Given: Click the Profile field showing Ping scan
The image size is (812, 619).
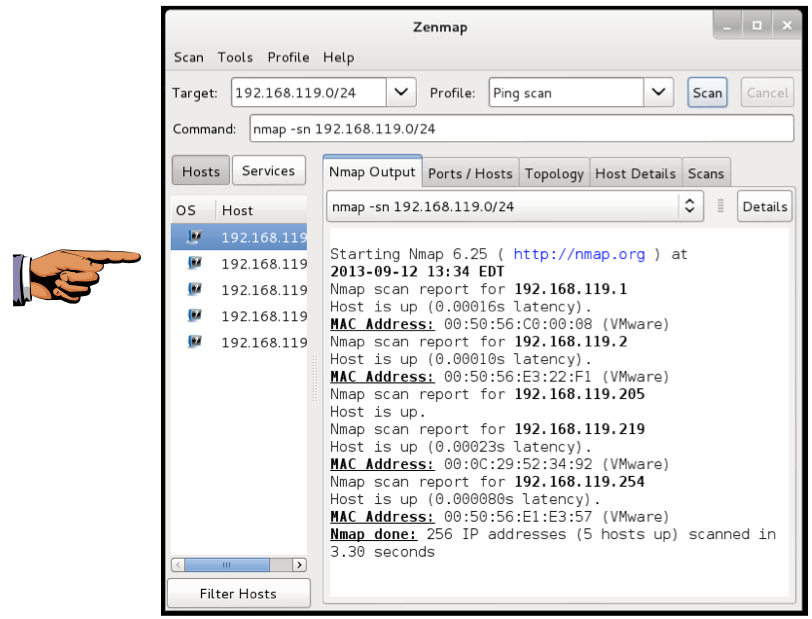Looking at the screenshot, I should coord(566,92).
